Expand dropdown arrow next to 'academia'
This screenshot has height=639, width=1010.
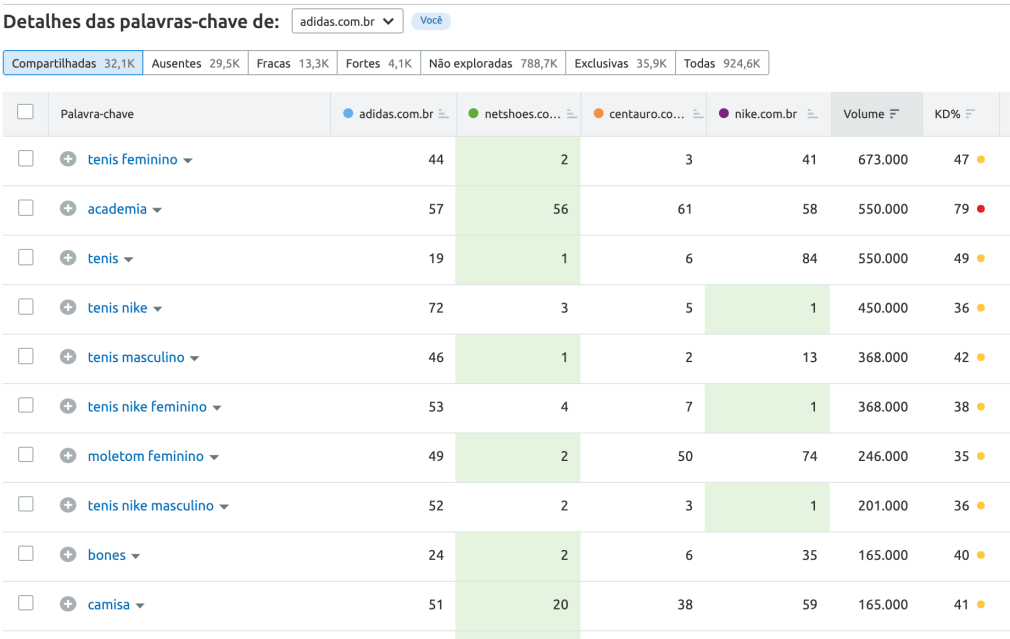coord(157,210)
